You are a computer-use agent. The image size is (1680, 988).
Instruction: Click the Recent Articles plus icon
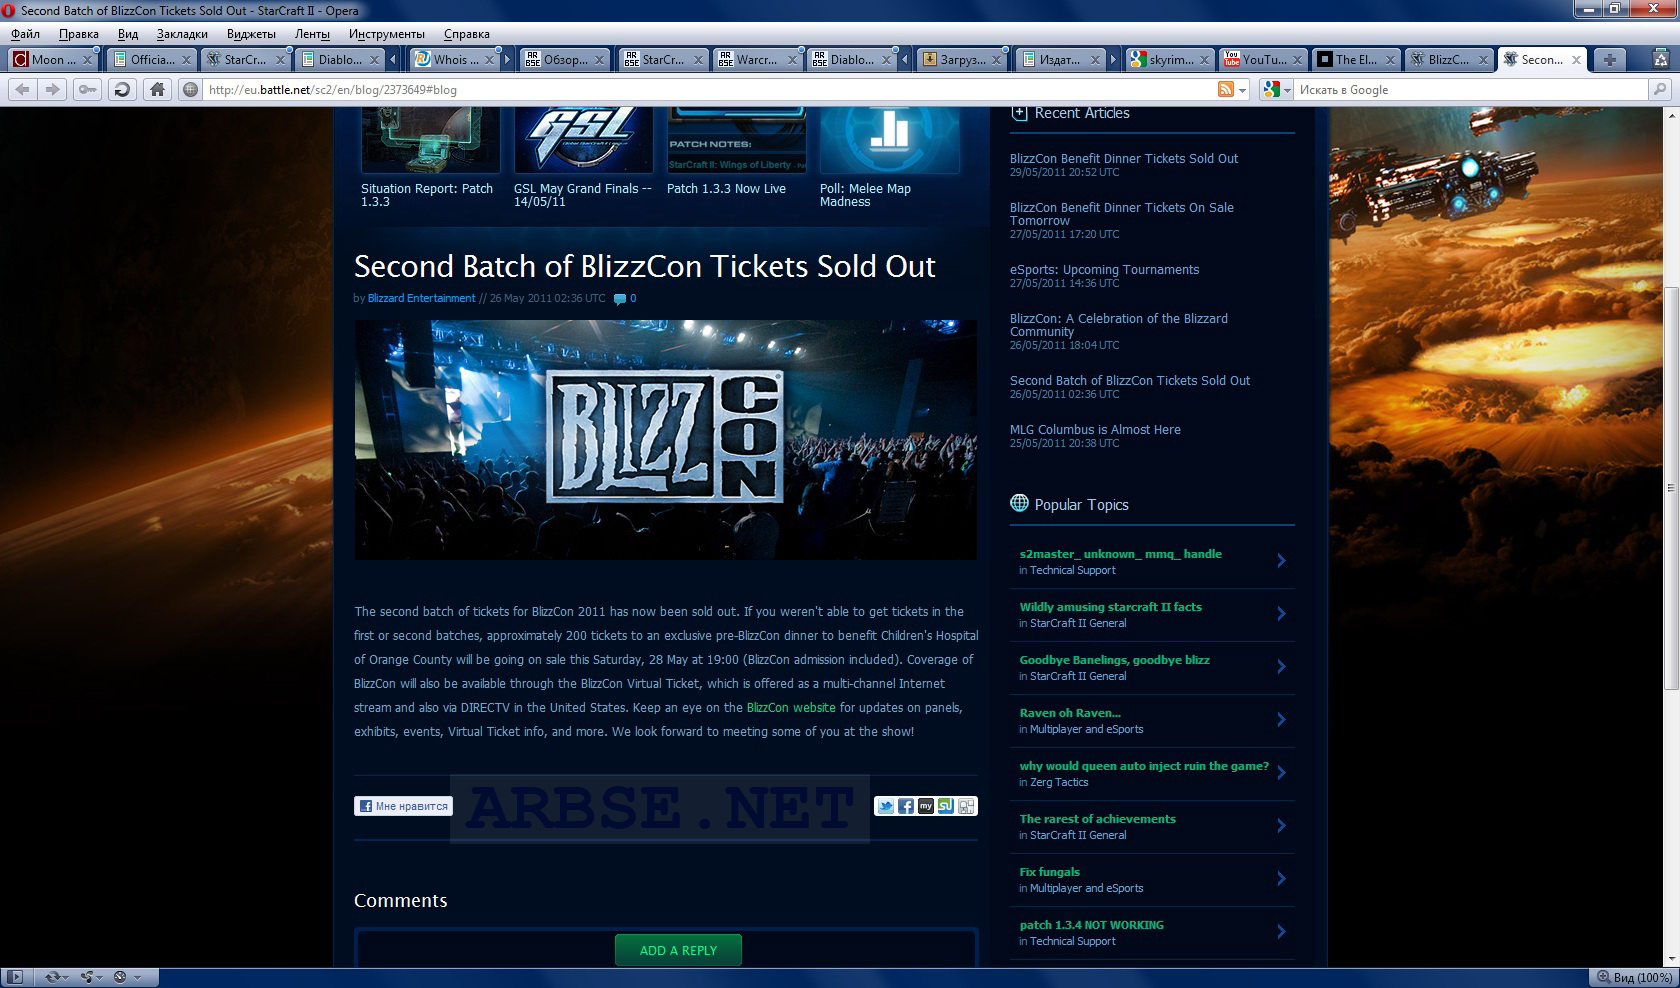pyautogui.click(x=1019, y=113)
